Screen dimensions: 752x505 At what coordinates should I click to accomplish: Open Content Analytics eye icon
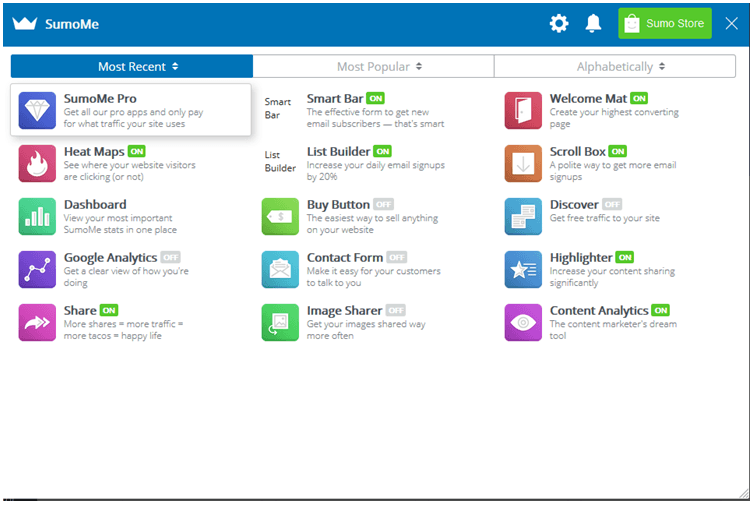click(x=523, y=322)
